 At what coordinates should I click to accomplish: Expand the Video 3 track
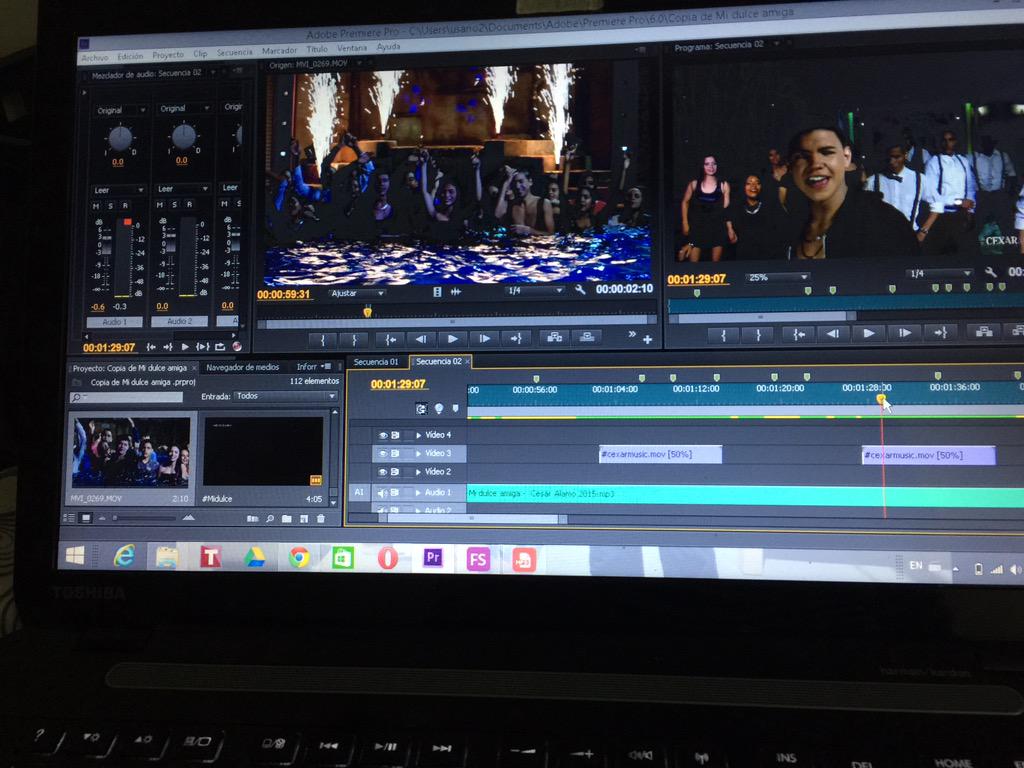click(419, 453)
